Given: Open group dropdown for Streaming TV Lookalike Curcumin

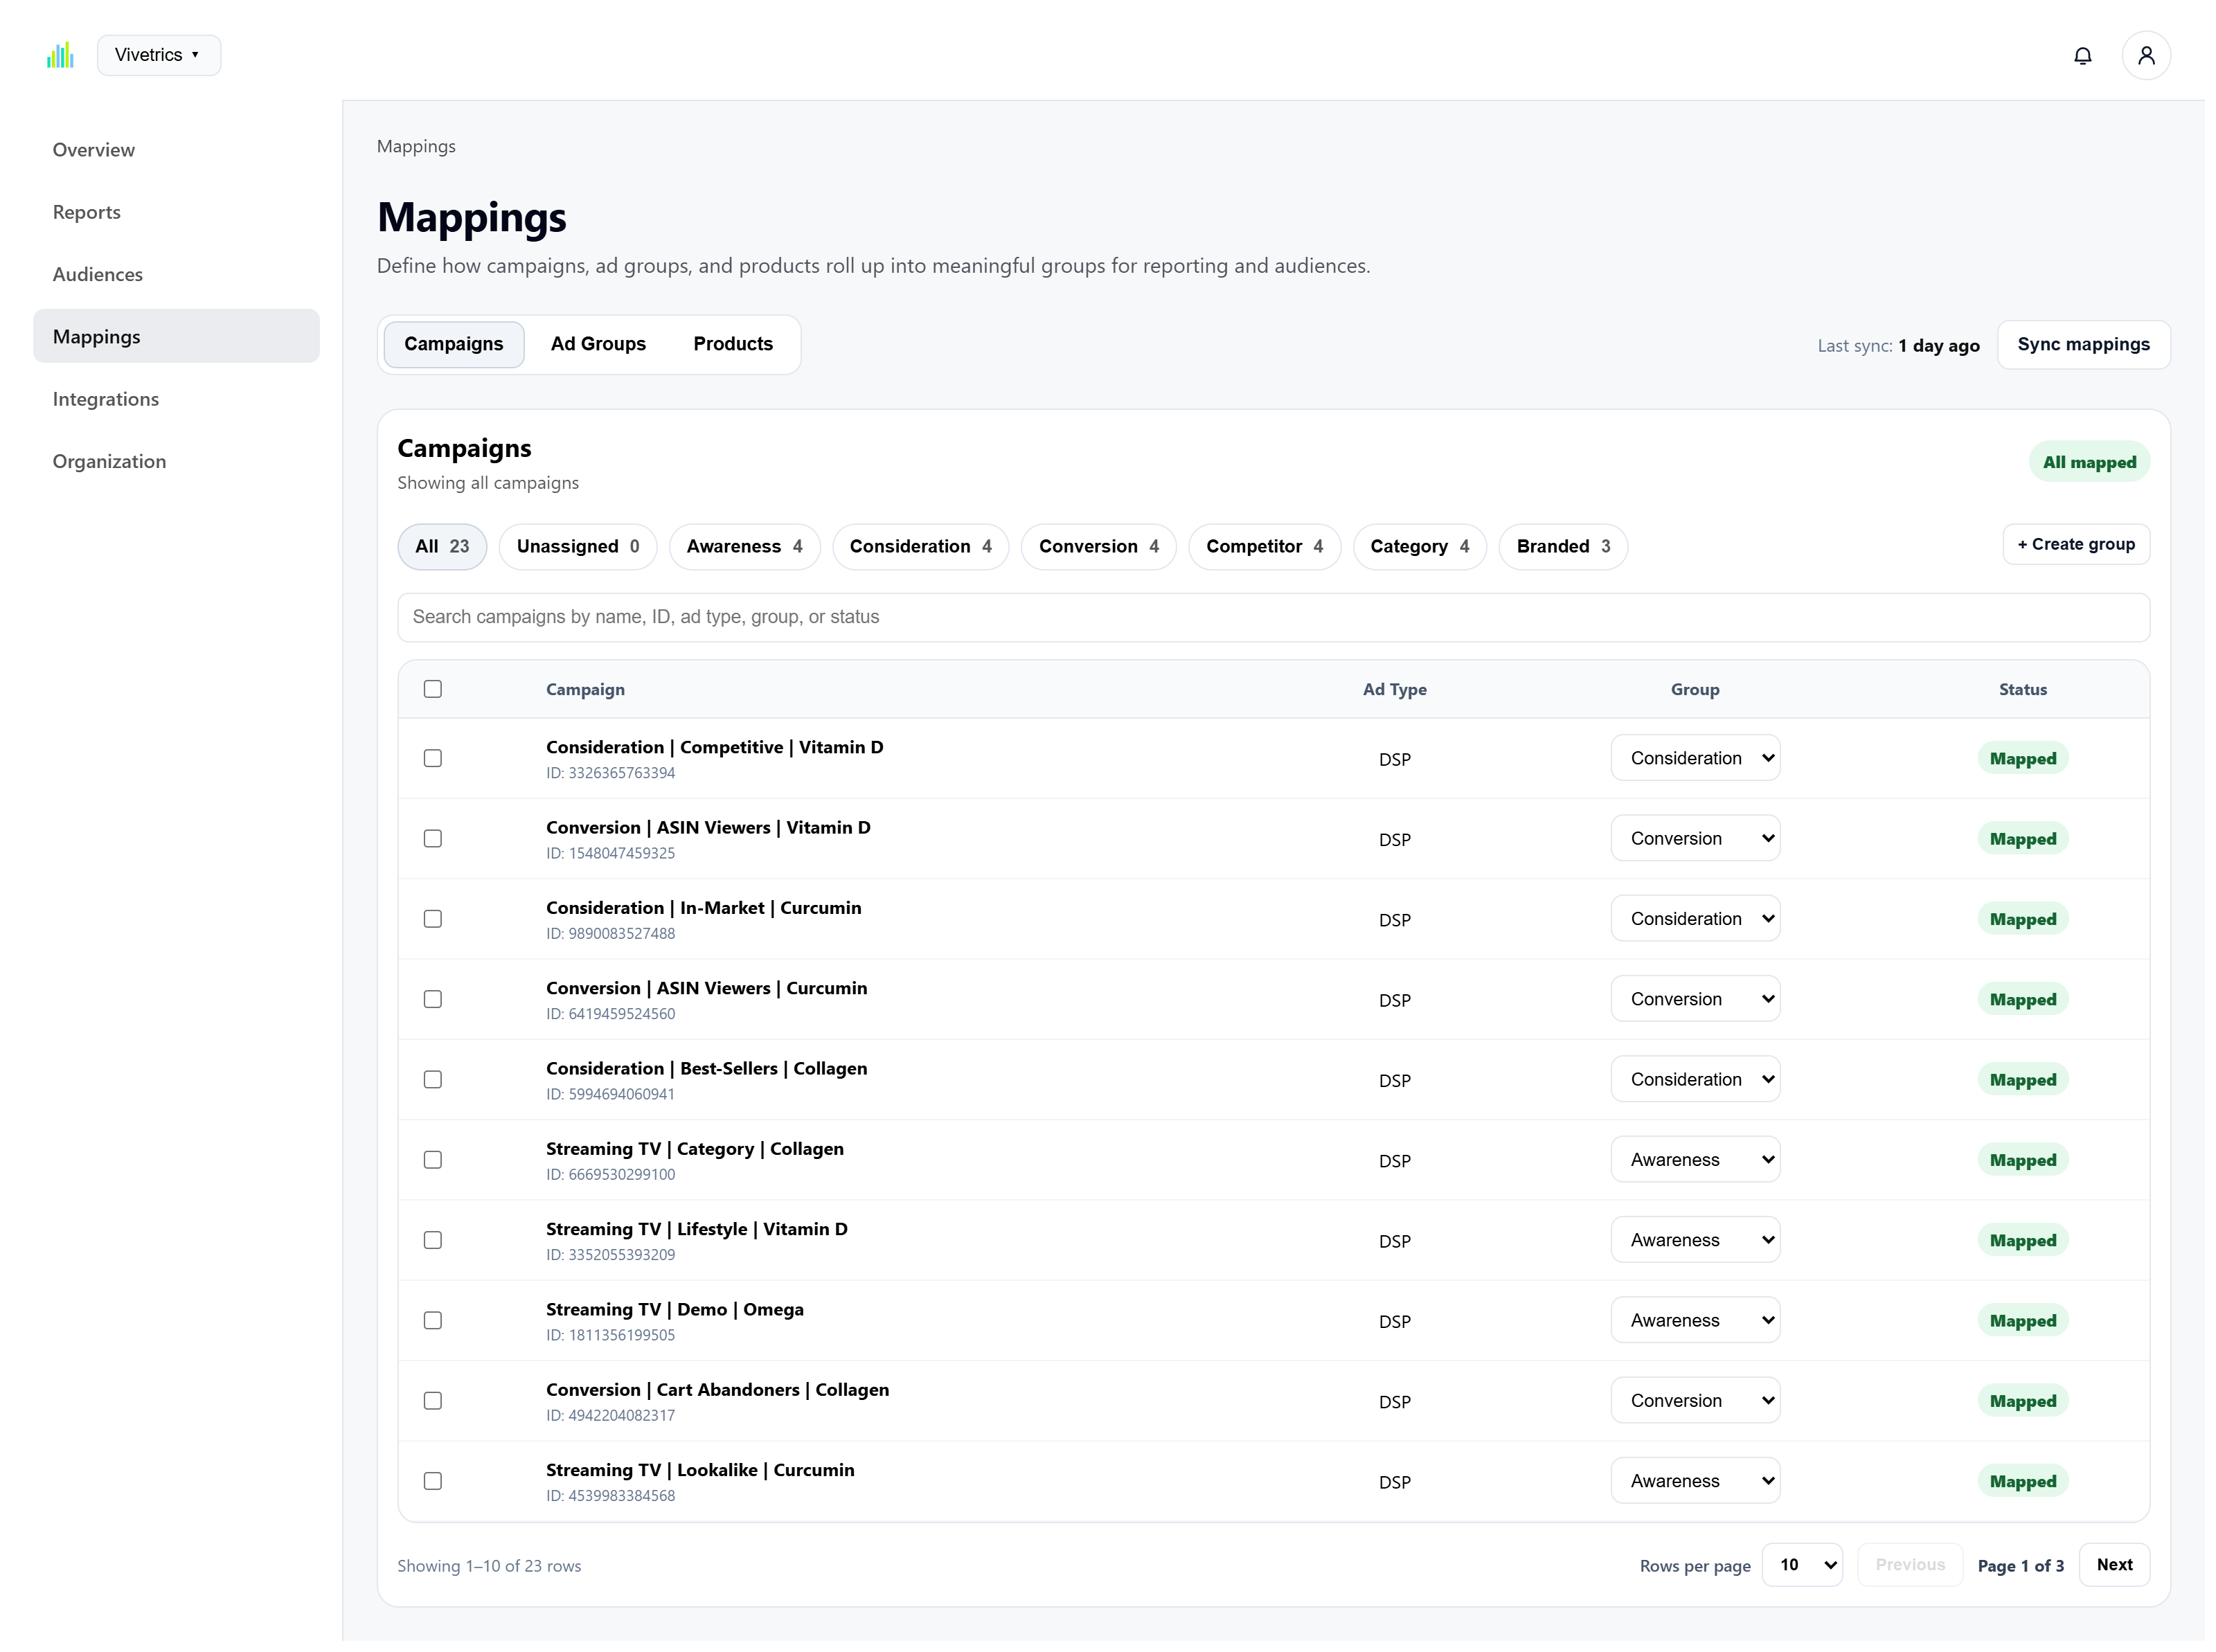Looking at the screenshot, I should pos(1695,1481).
